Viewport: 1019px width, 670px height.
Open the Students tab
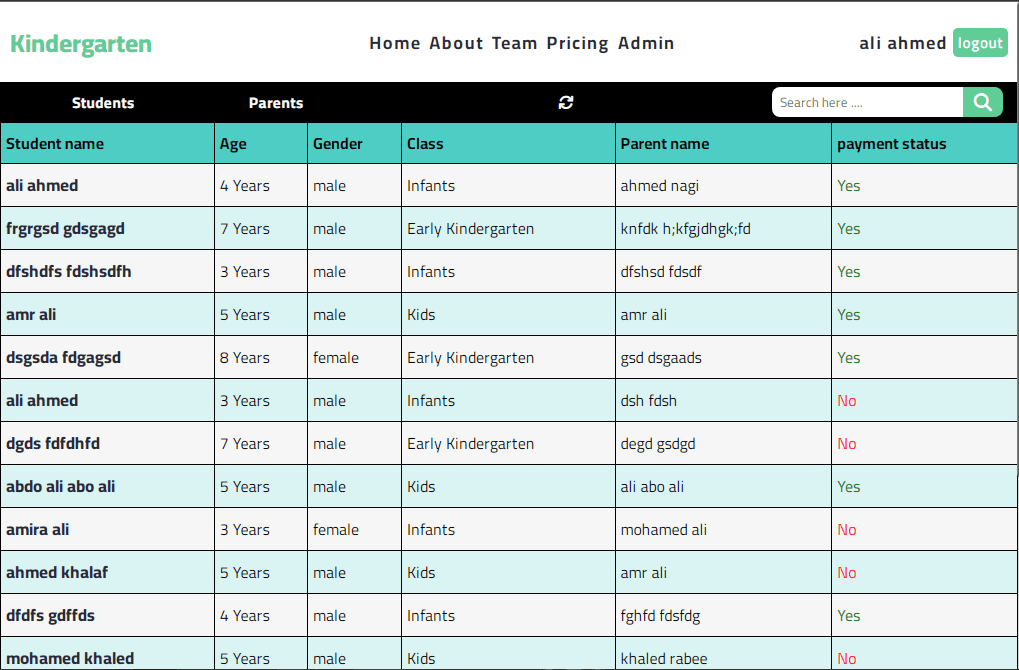tap(103, 103)
